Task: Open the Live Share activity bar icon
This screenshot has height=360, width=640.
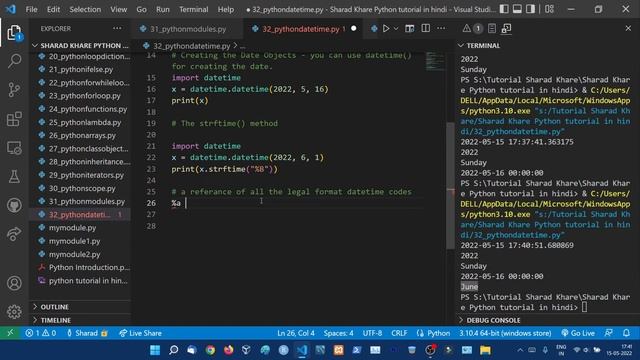Action: (14, 234)
